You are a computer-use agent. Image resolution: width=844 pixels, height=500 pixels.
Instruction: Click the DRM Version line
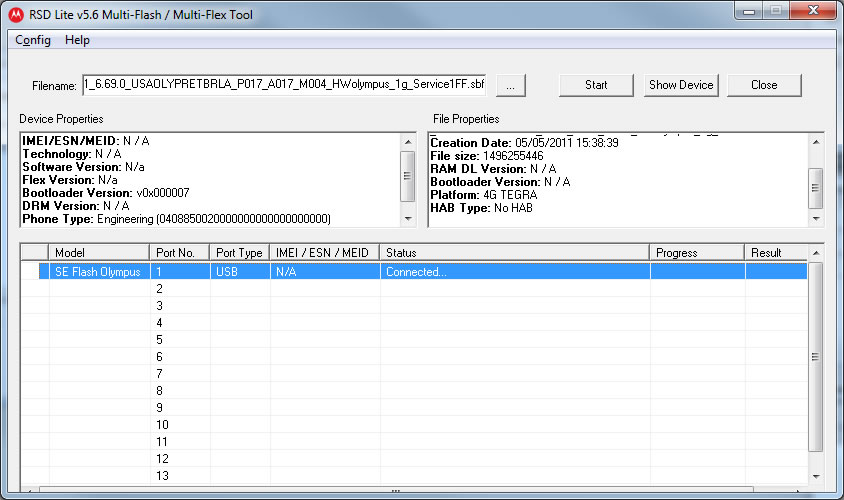(76, 206)
